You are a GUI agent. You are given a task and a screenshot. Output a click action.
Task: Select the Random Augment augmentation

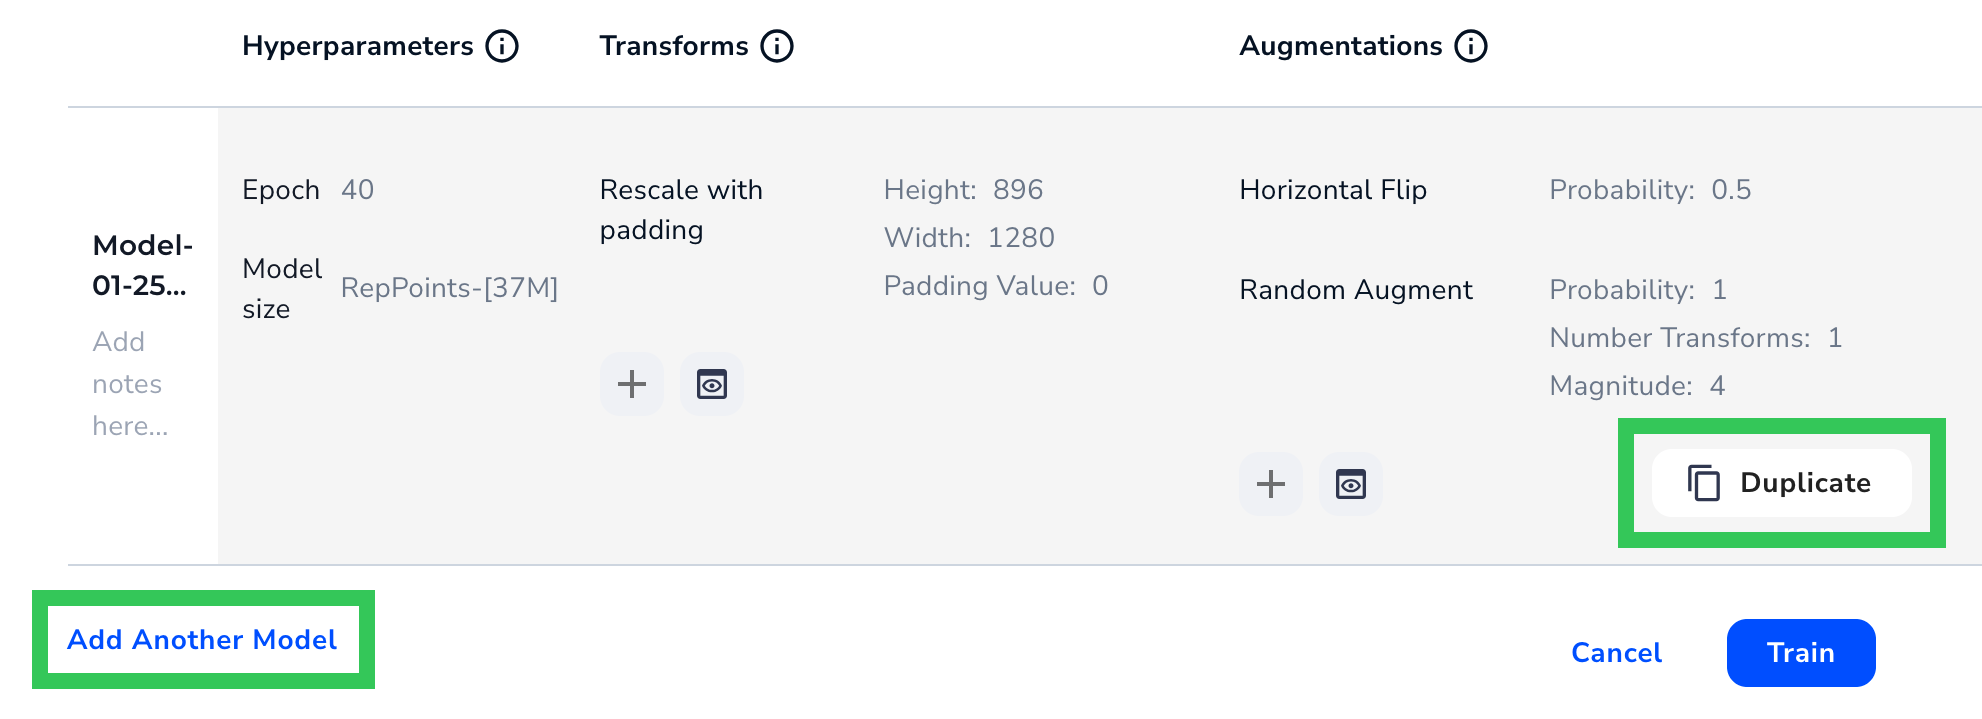tap(1355, 290)
